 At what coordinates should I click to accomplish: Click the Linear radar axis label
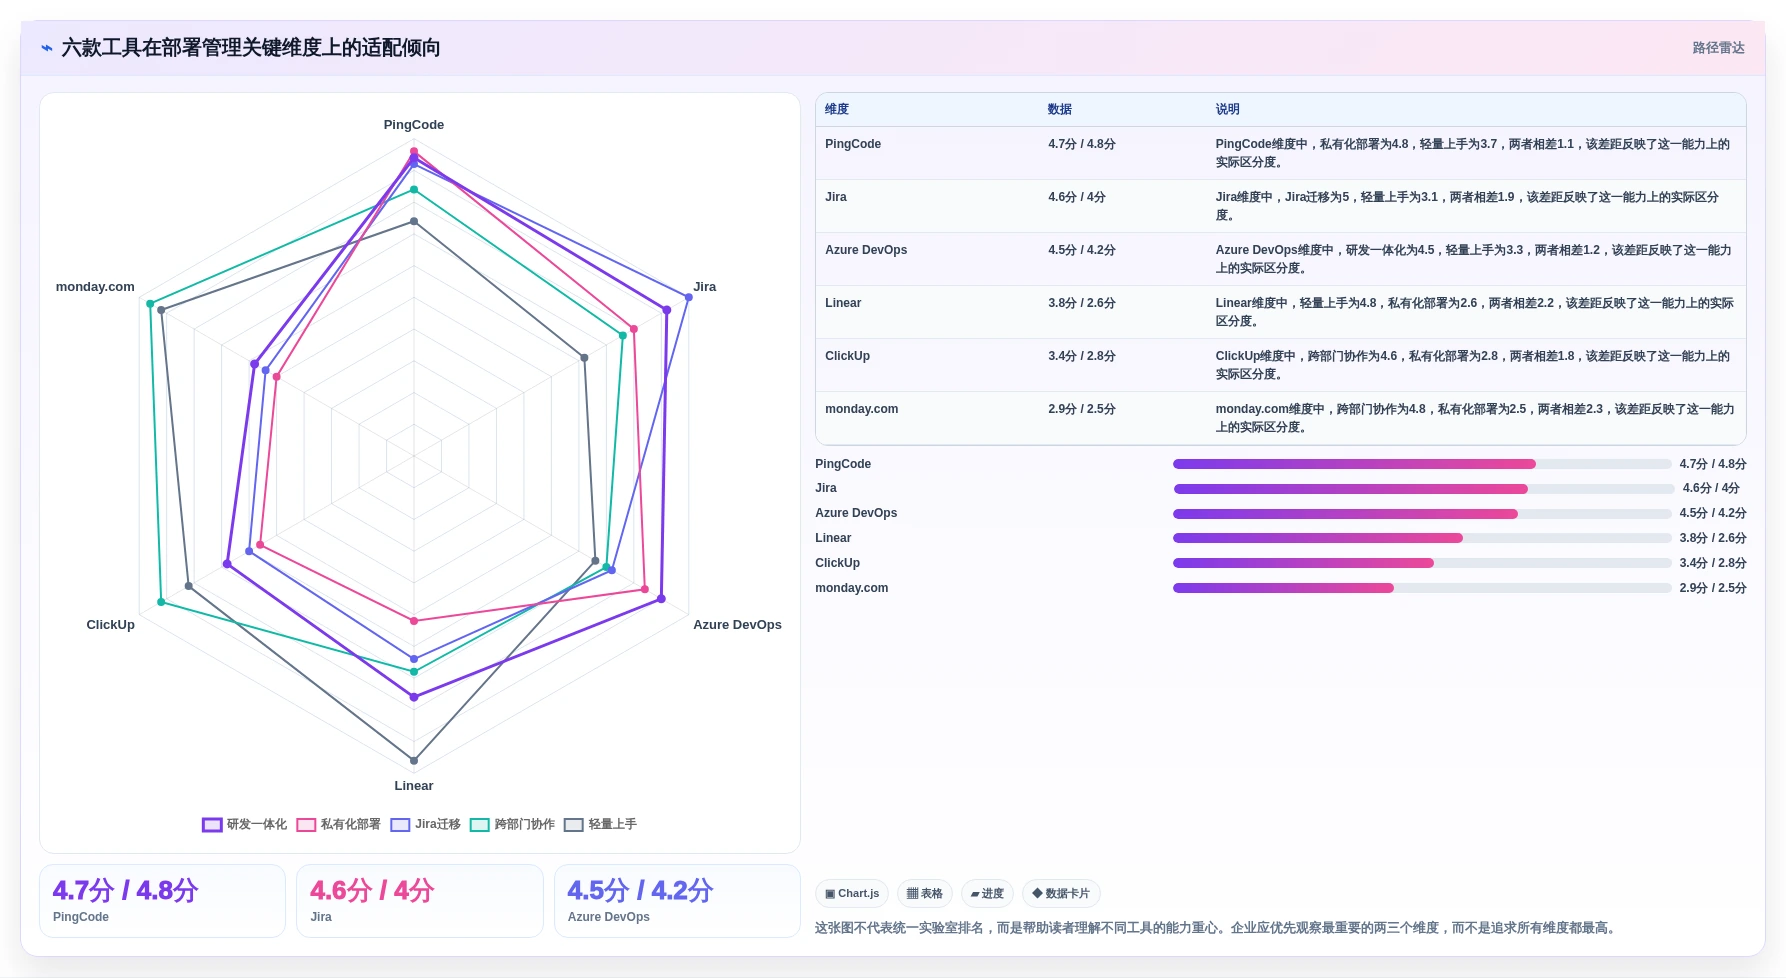tap(414, 786)
